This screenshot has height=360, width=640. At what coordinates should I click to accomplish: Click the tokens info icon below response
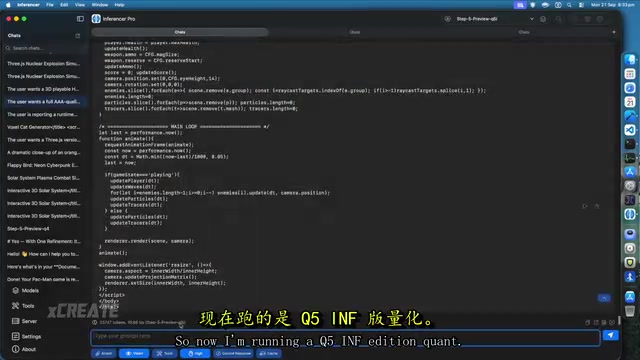click(x=94, y=322)
